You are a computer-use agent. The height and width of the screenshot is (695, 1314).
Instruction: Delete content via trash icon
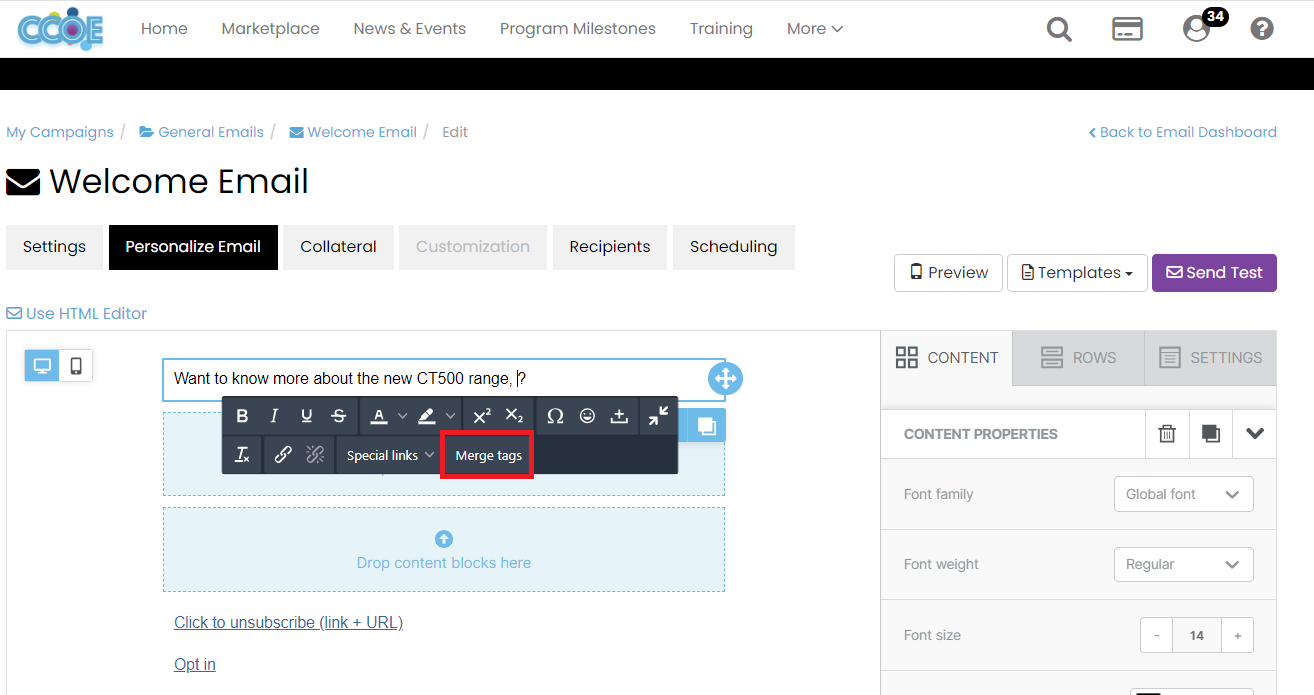click(x=1167, y=434)
